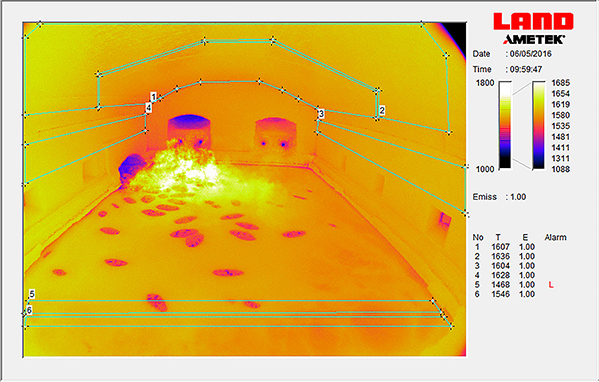
Task: Click the 1000 lower range value
Action: coord(485,169)
